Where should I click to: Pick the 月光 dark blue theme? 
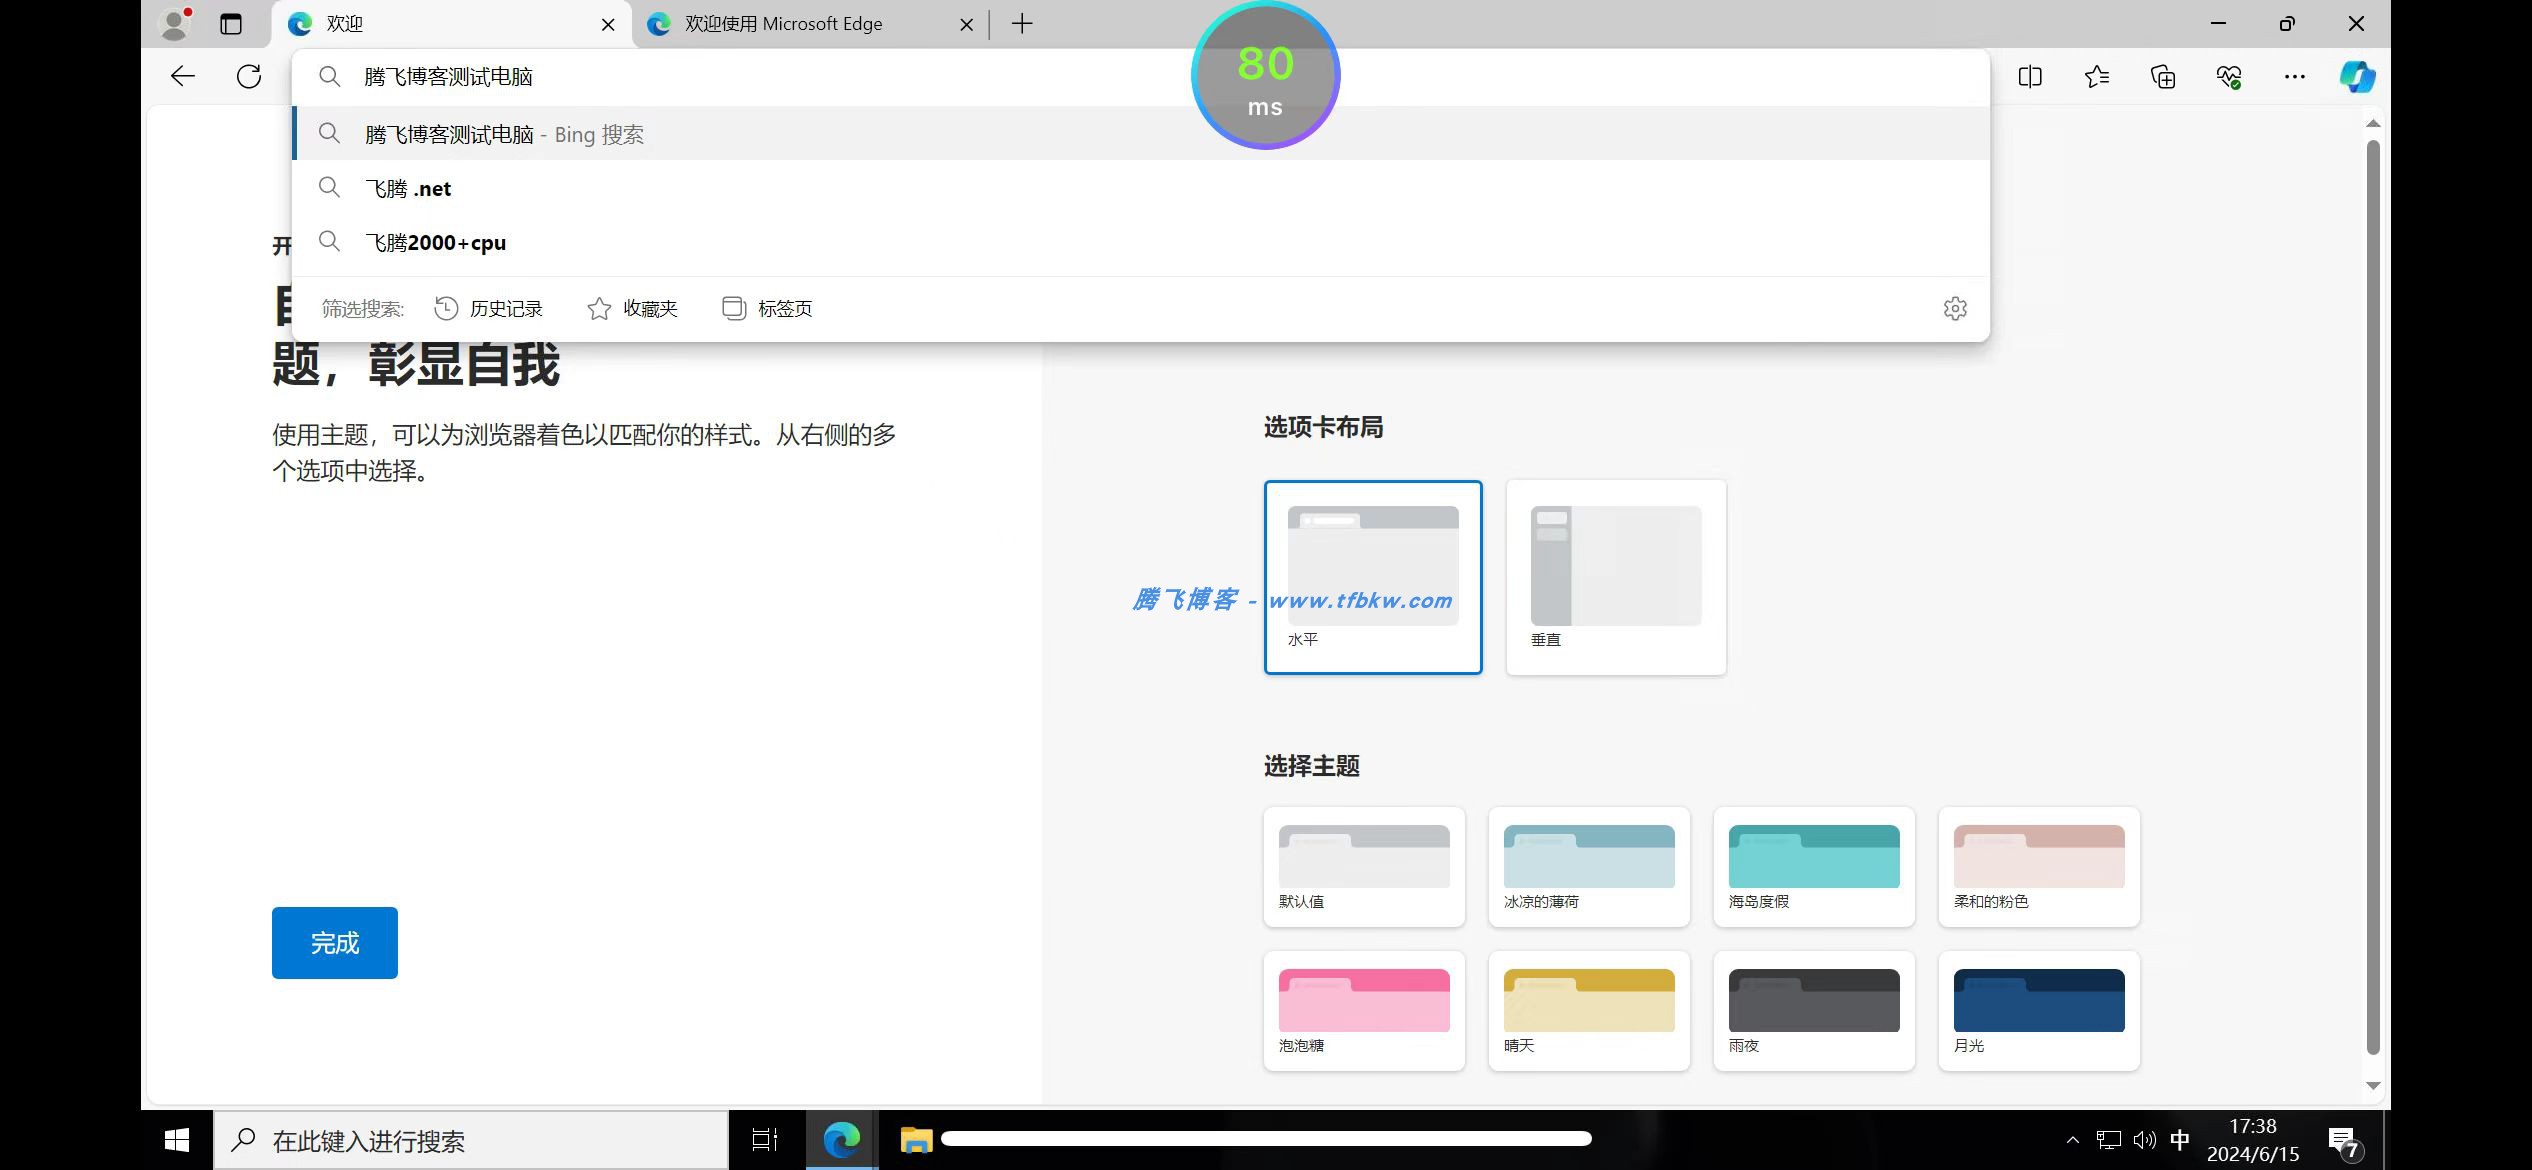(x=2038, y=1010)
